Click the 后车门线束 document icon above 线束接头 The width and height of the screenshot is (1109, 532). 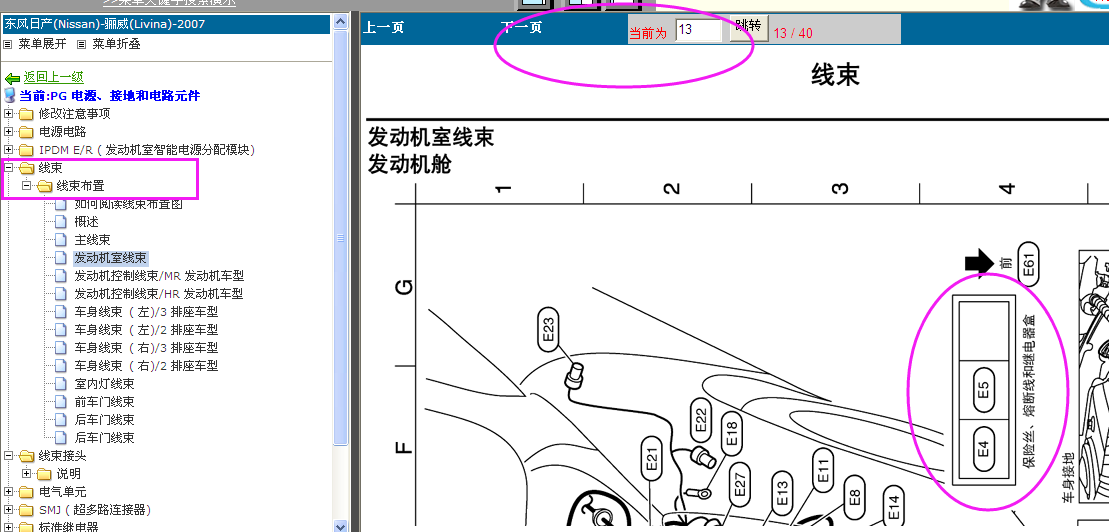click(x=60, y=438)
